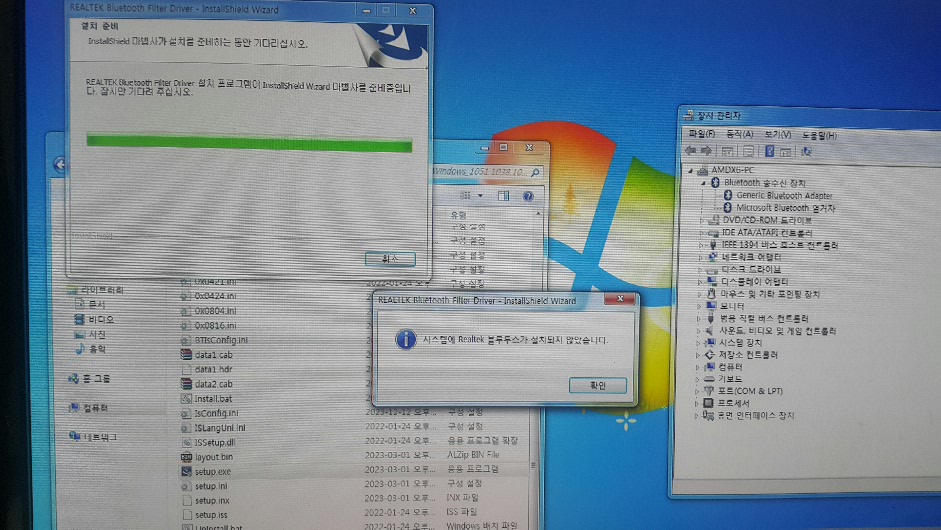The image size is (941, 530).
Task: Click the scan for hardware changes toolbar icon
Action: pos(807,152)
